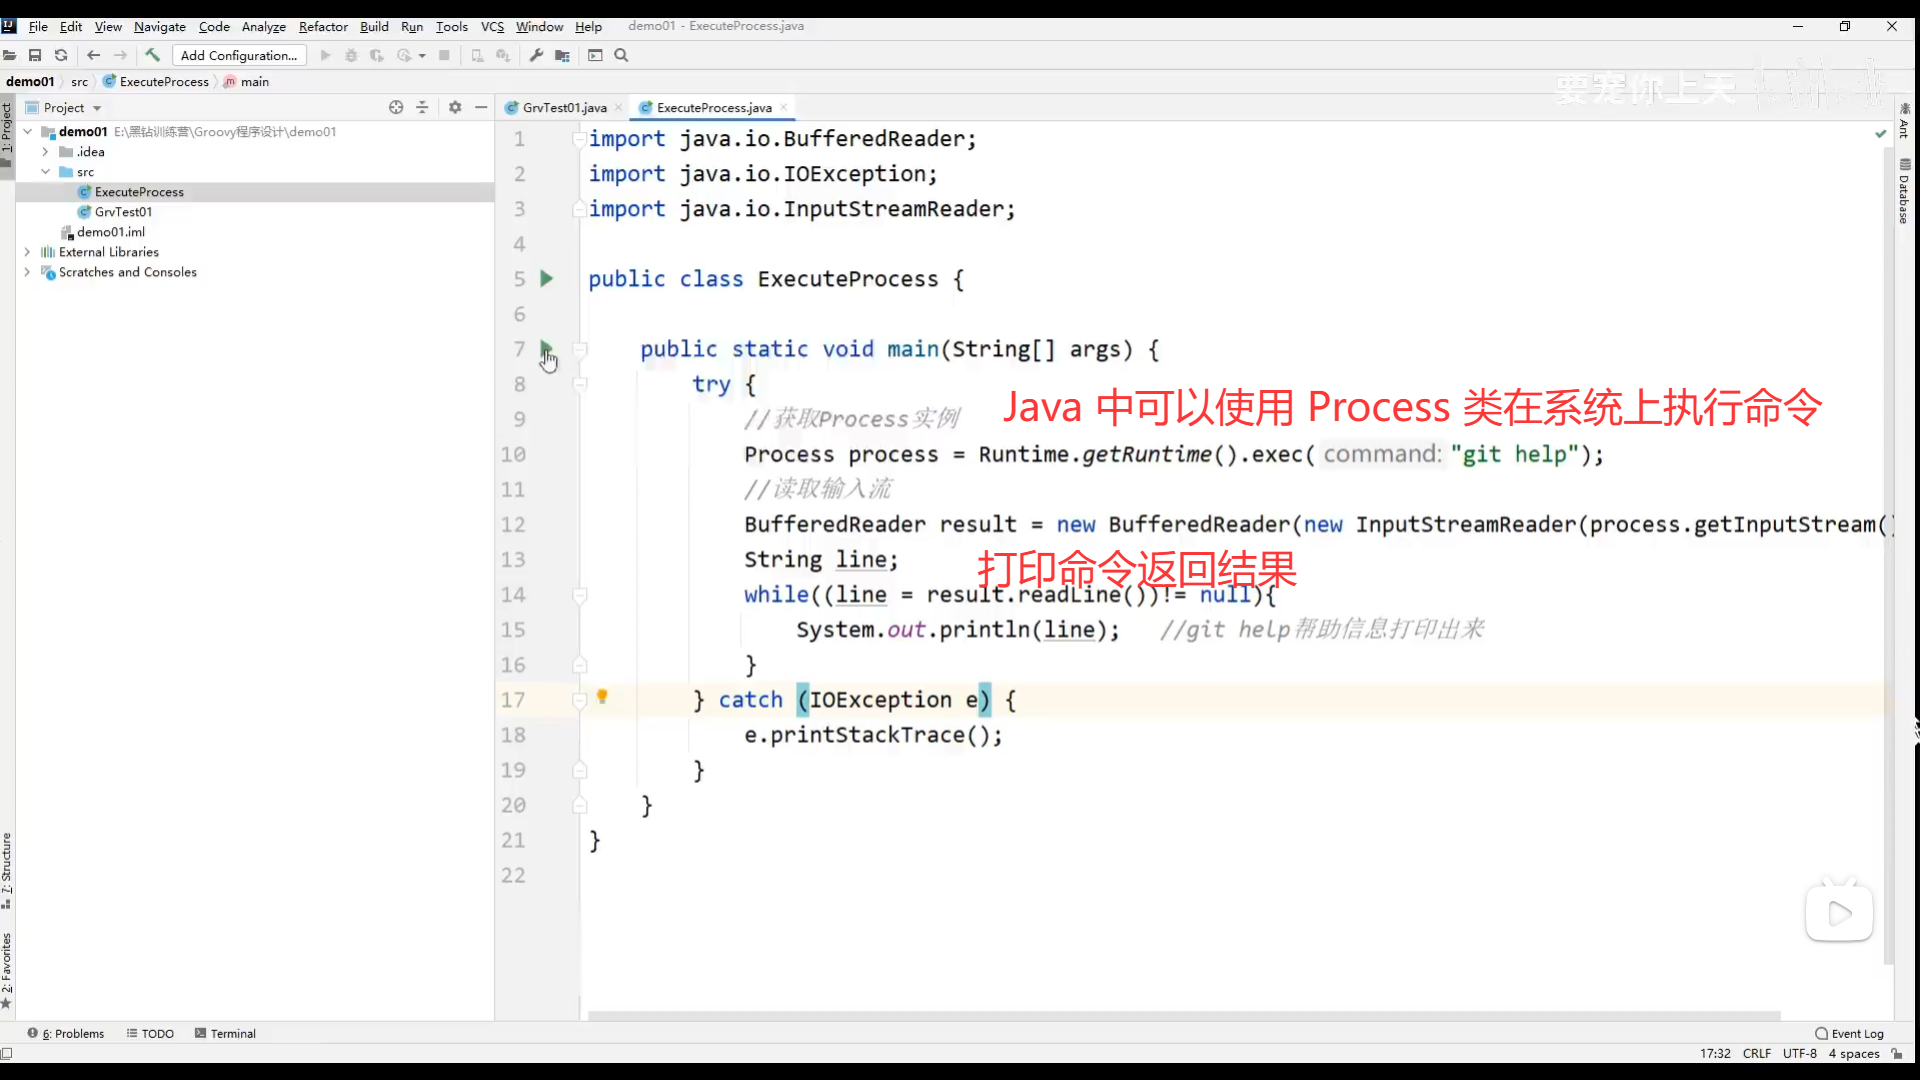Open the Refactor menu

pos(323,26)
